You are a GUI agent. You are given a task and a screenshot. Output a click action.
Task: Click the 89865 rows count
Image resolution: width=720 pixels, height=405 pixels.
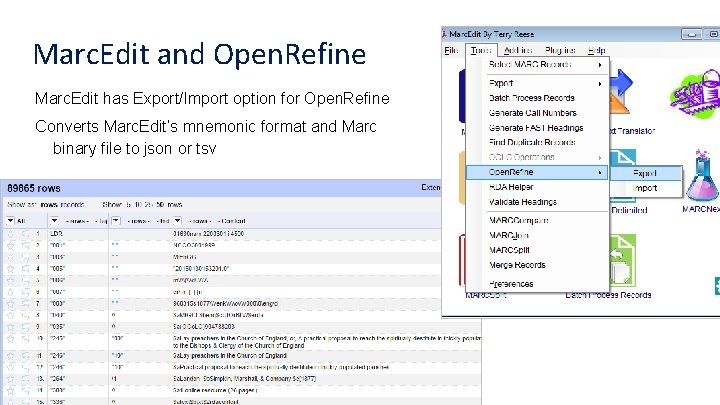coord(34,188)
